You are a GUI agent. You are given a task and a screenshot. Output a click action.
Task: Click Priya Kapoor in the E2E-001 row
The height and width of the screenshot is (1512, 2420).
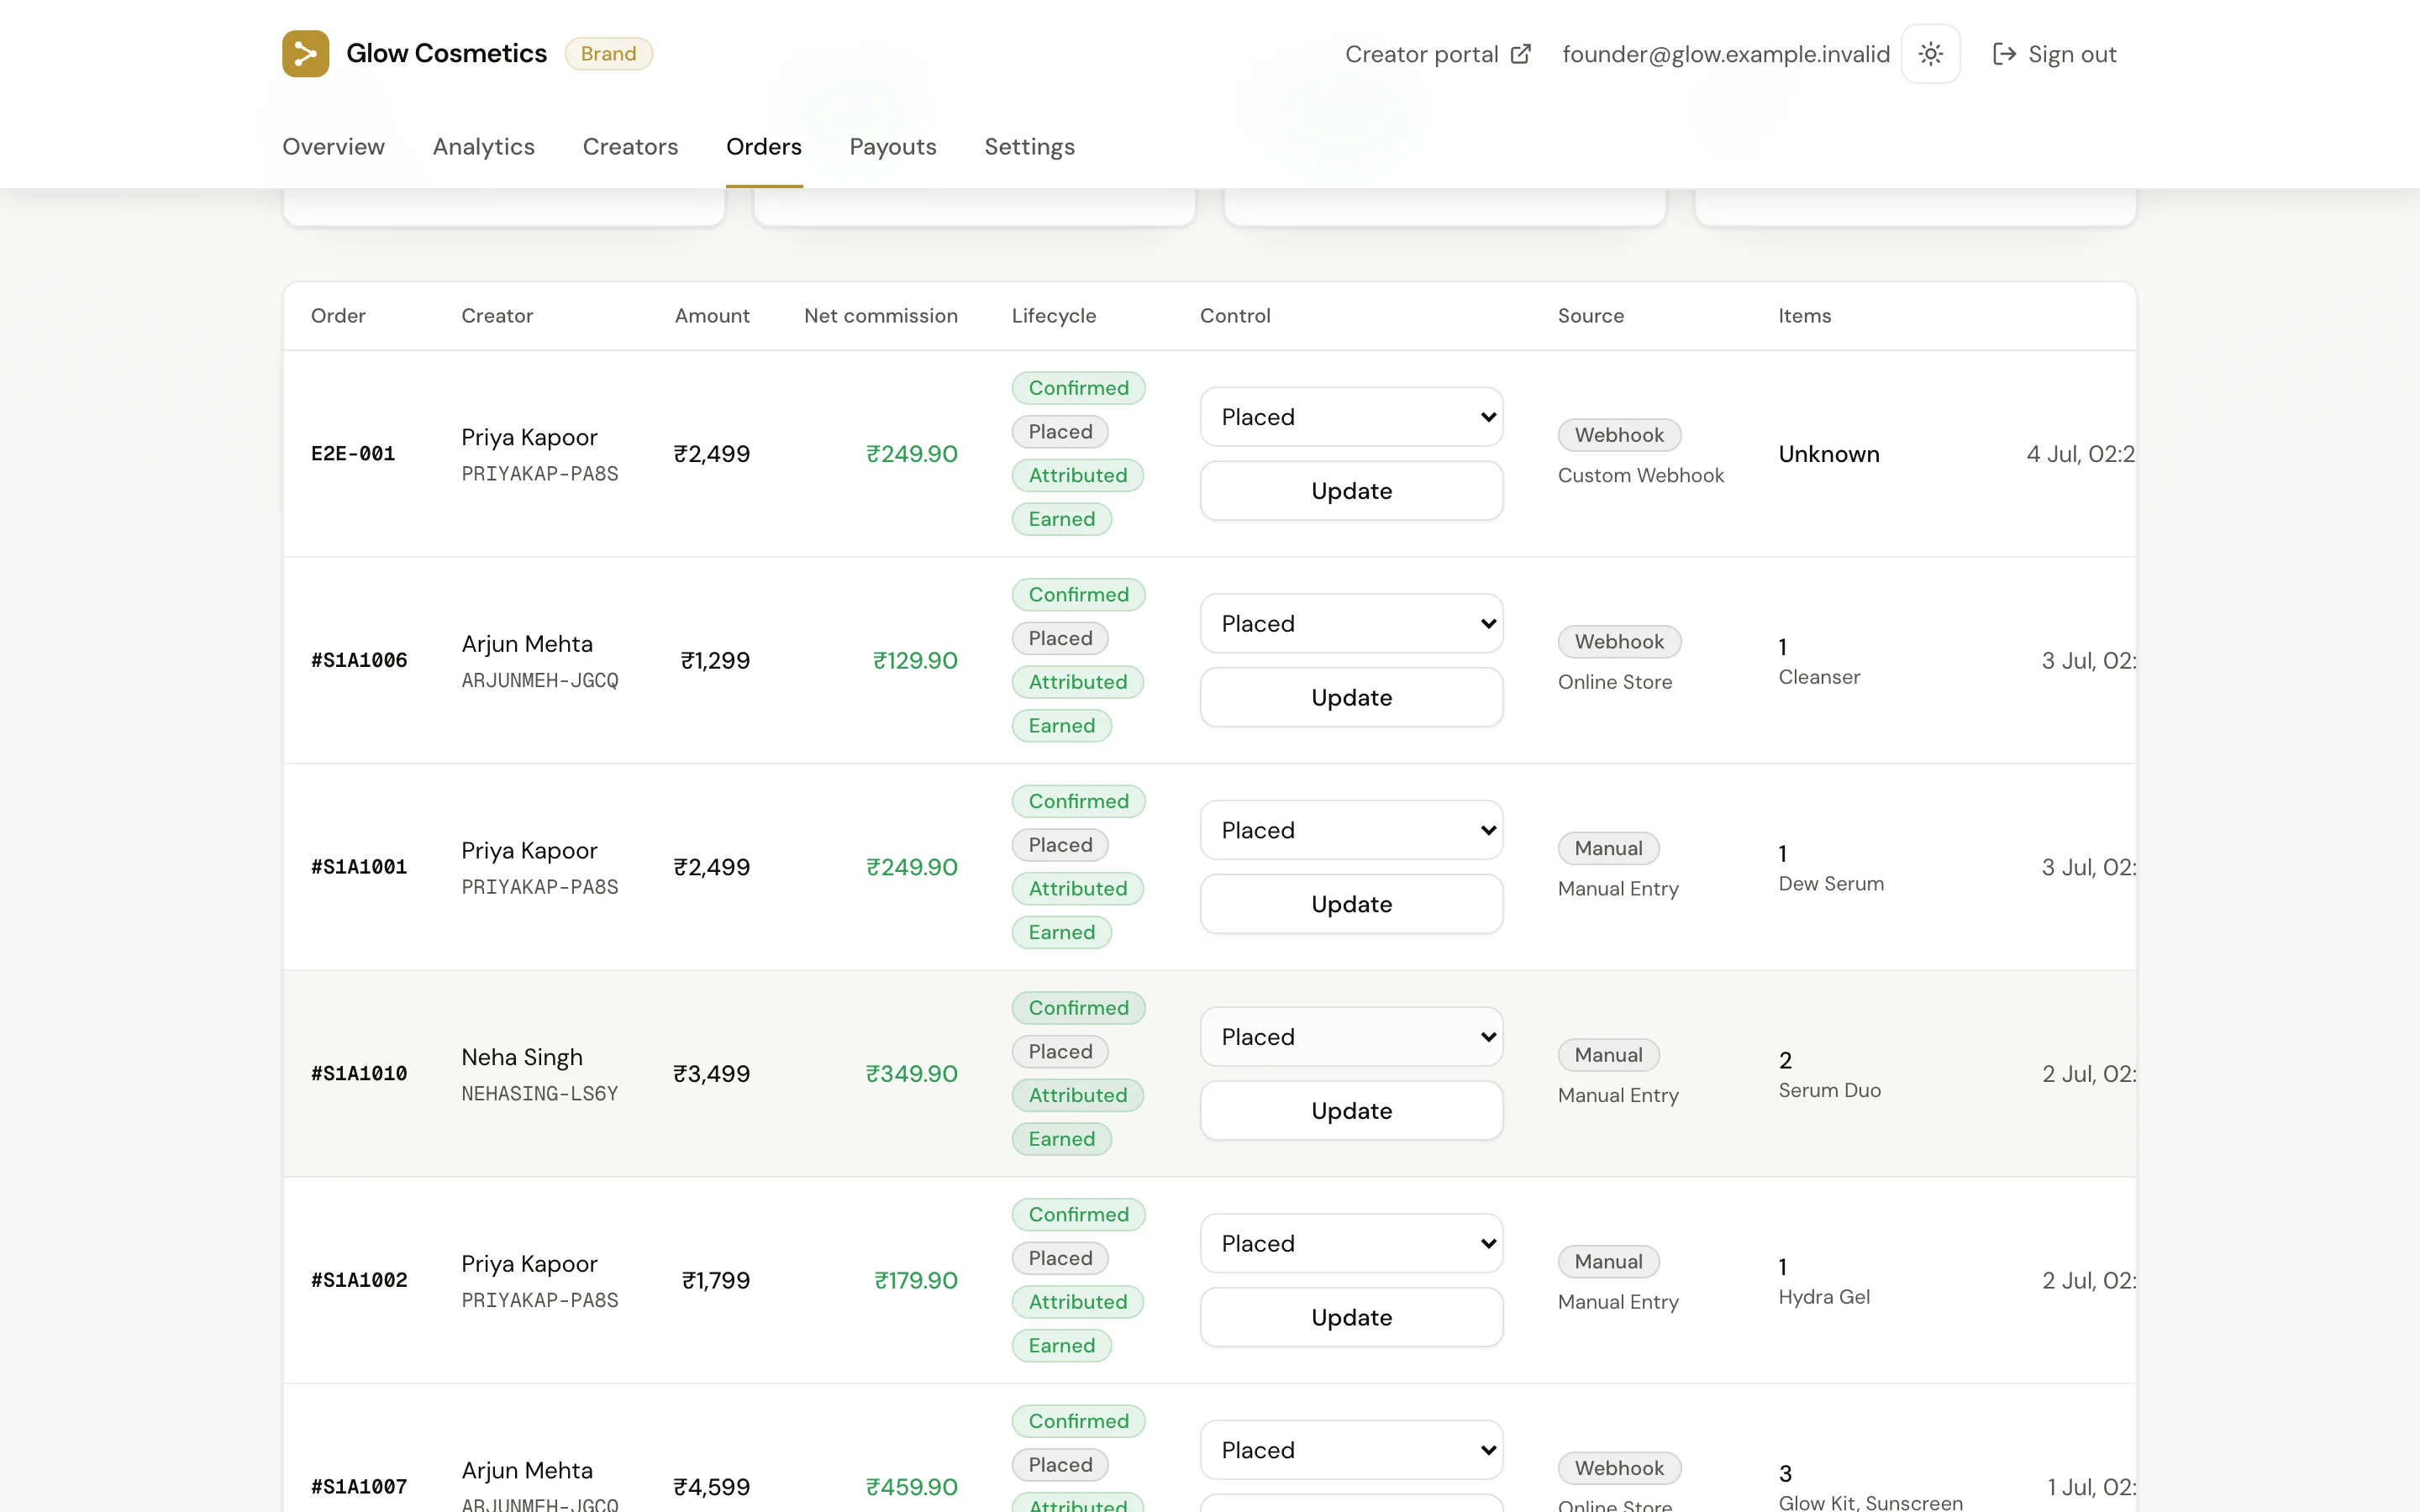point(529,437)
